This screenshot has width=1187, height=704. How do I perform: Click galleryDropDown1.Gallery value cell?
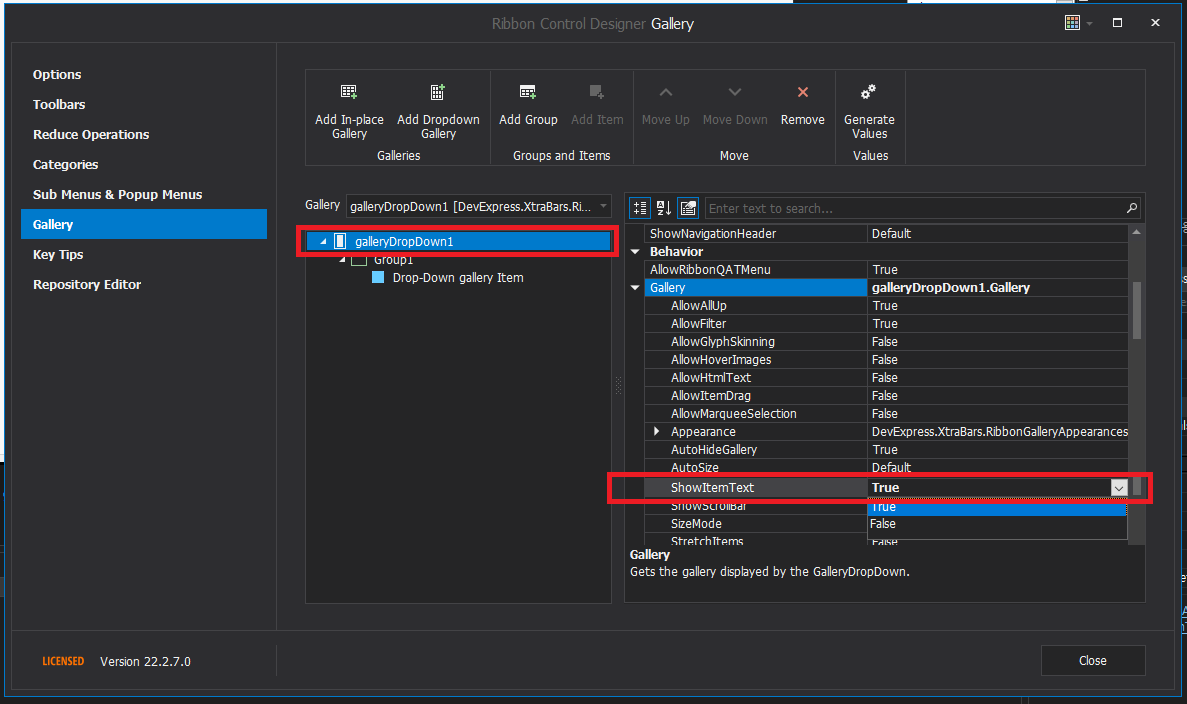[997, 288]
